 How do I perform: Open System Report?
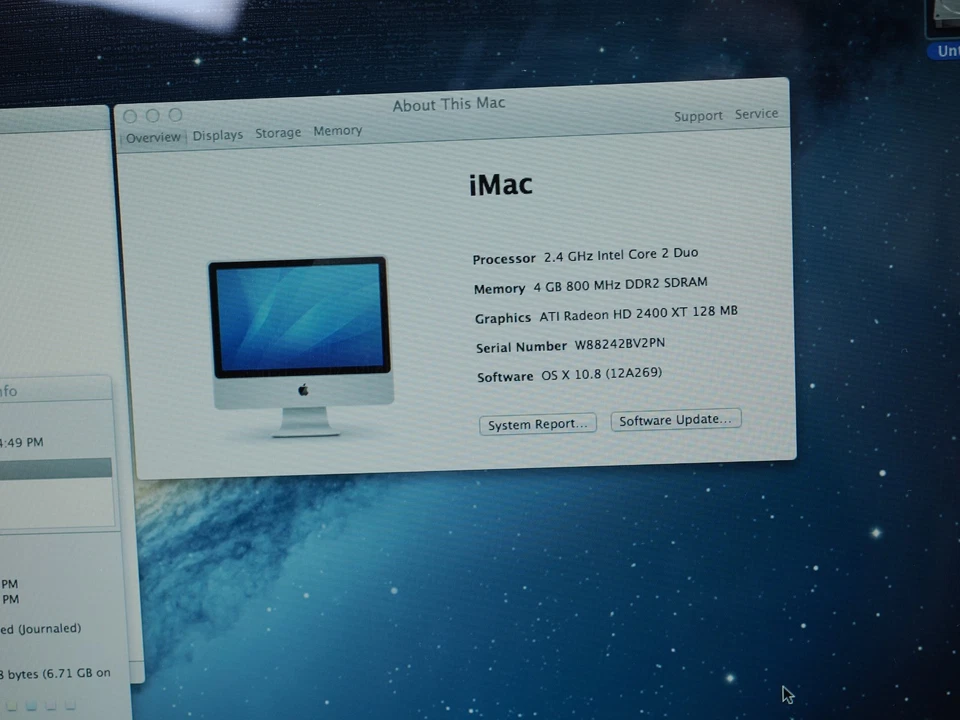point(537,423)
